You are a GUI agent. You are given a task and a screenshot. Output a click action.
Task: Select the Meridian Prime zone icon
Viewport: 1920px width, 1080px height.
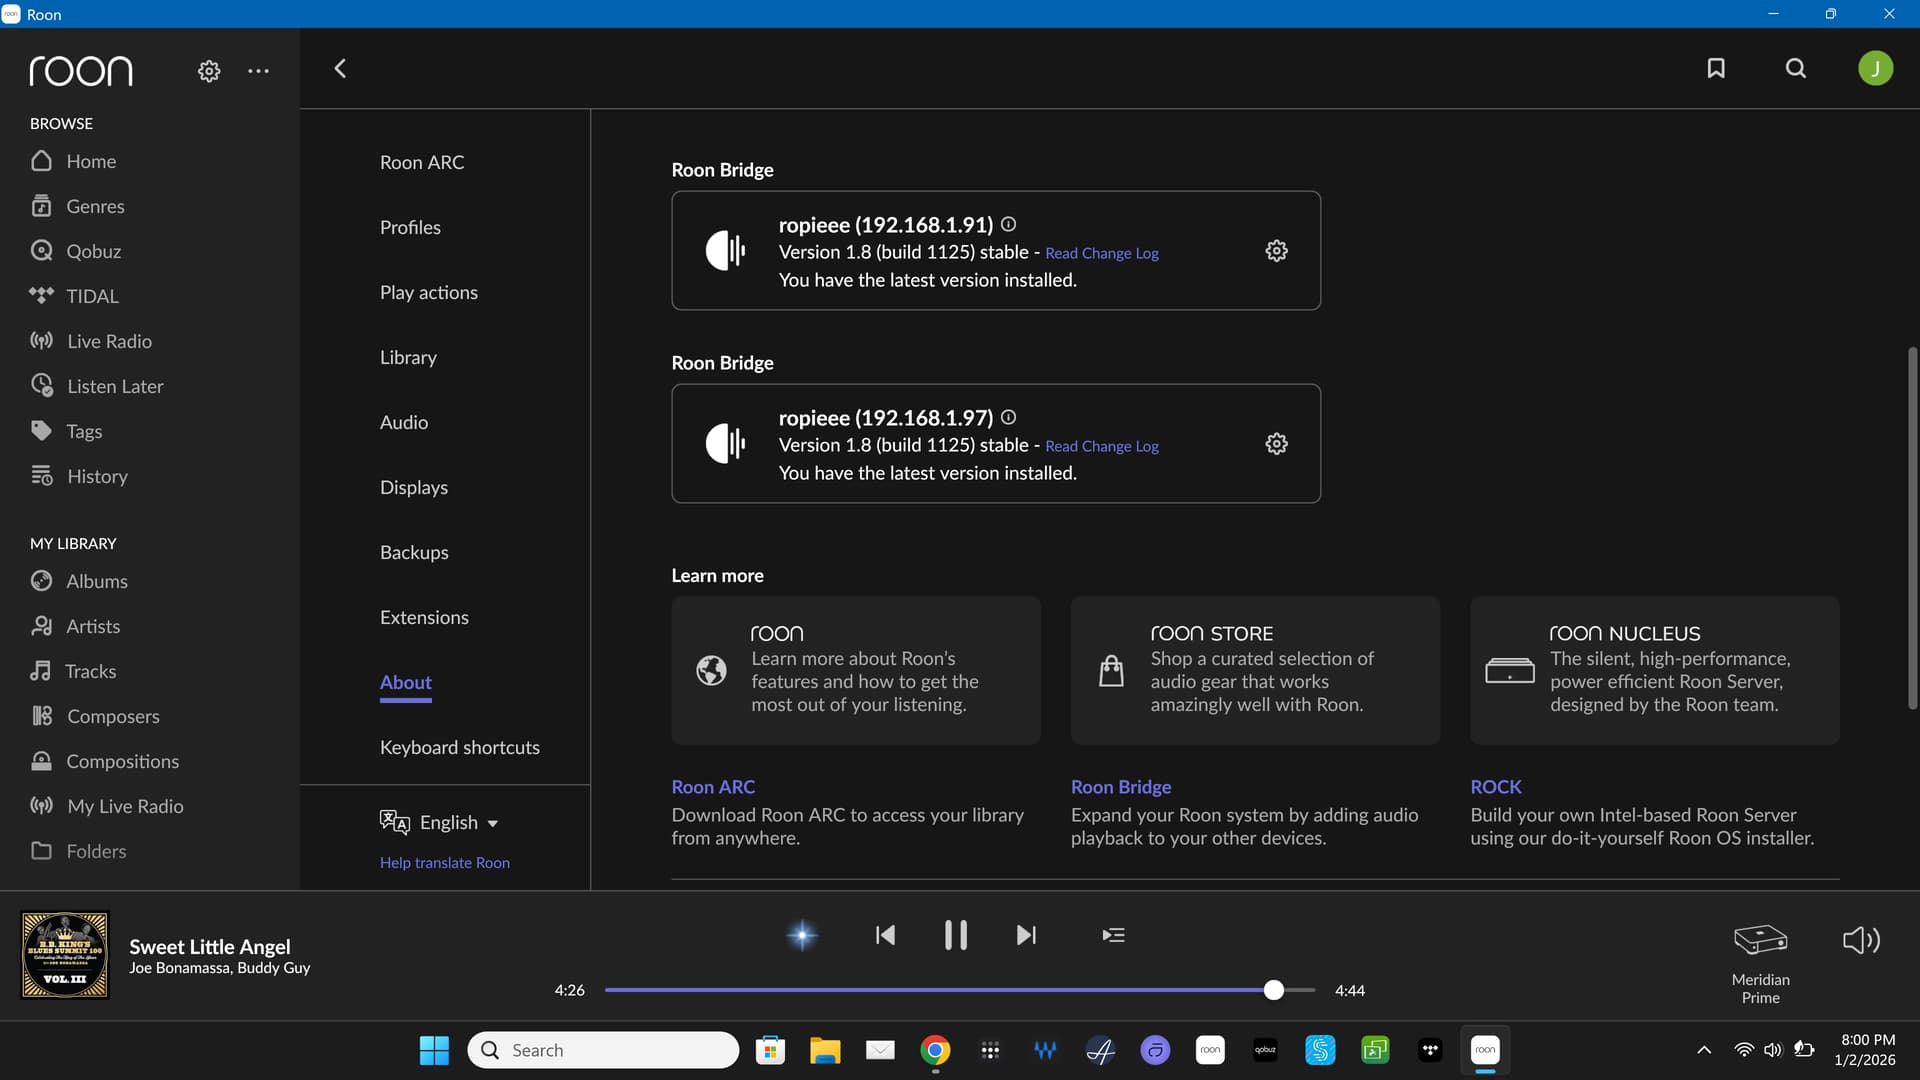coord(1760,940)
